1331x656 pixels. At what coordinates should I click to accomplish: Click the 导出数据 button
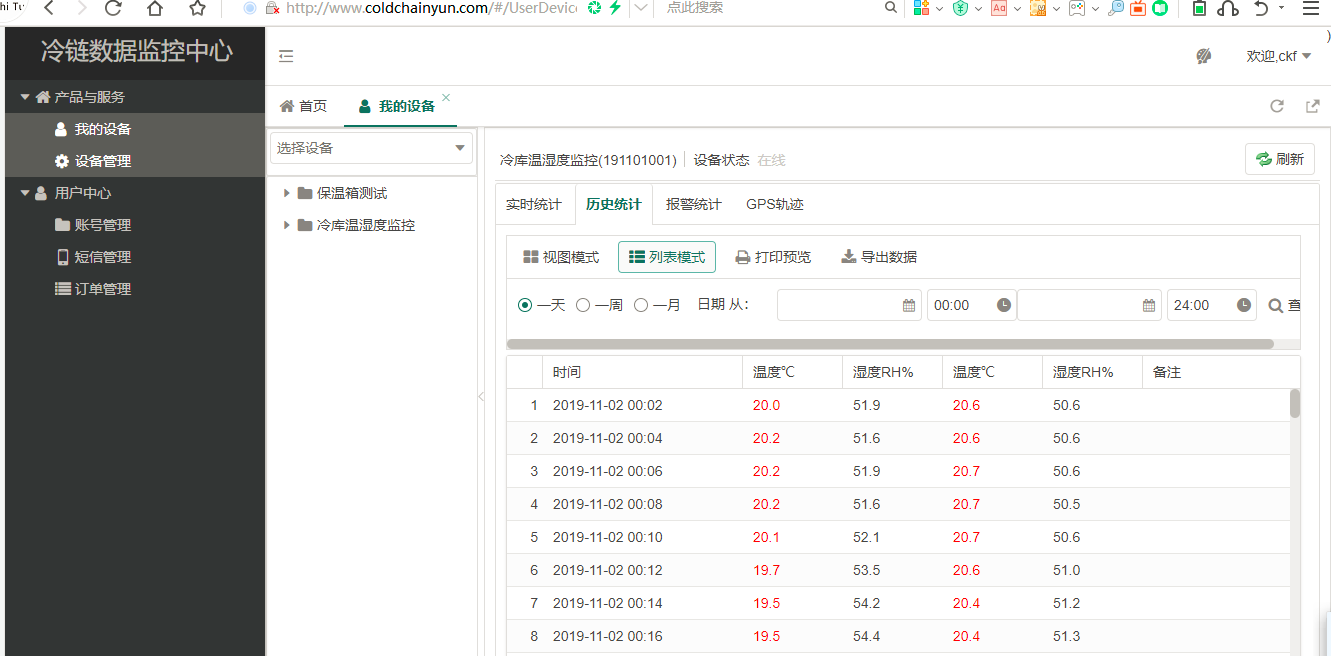[879, 257]
